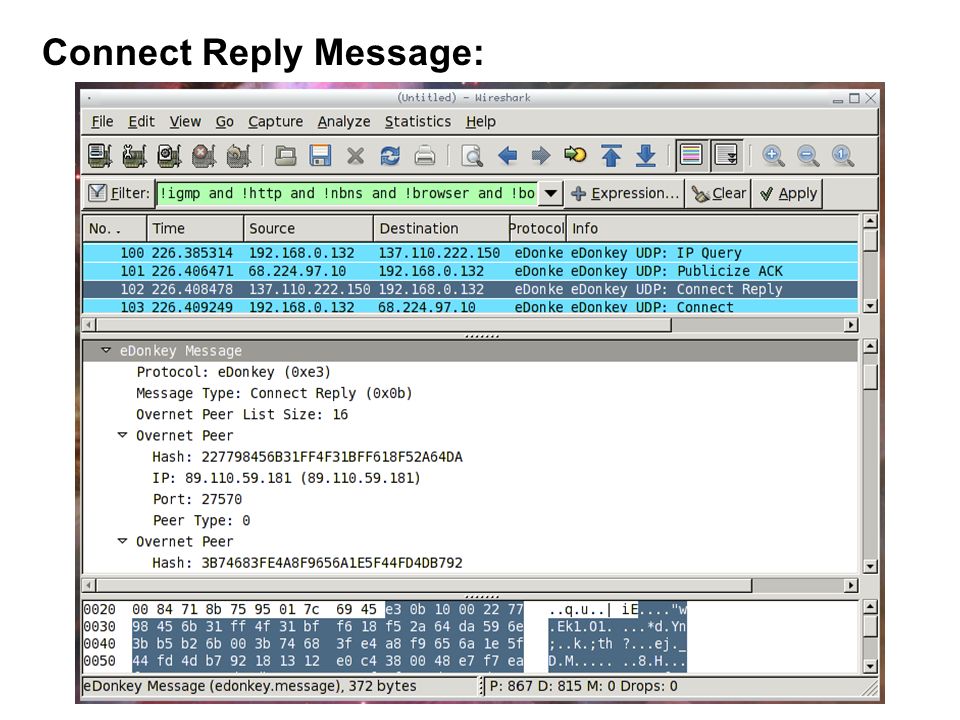Select Overnet Peer List Size: 16
Image resolution: width=960 pixels, height=720 pixels.
tap(242, 414)
